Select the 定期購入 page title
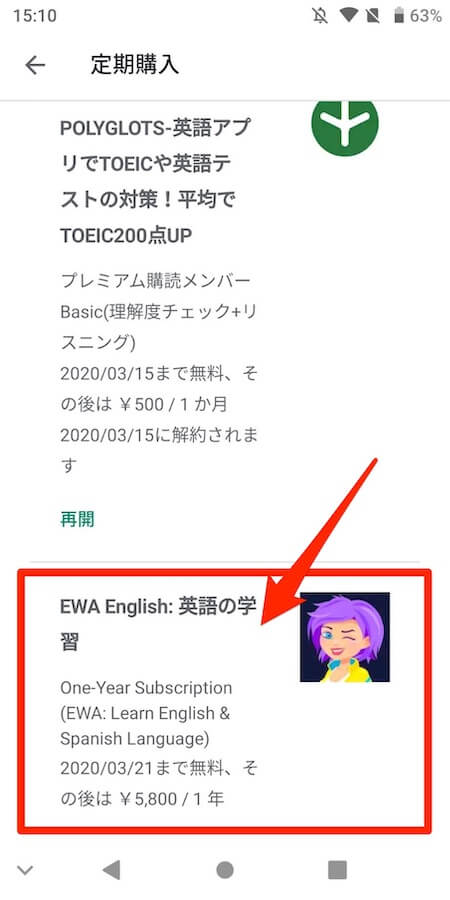 [x=134, y=65]
